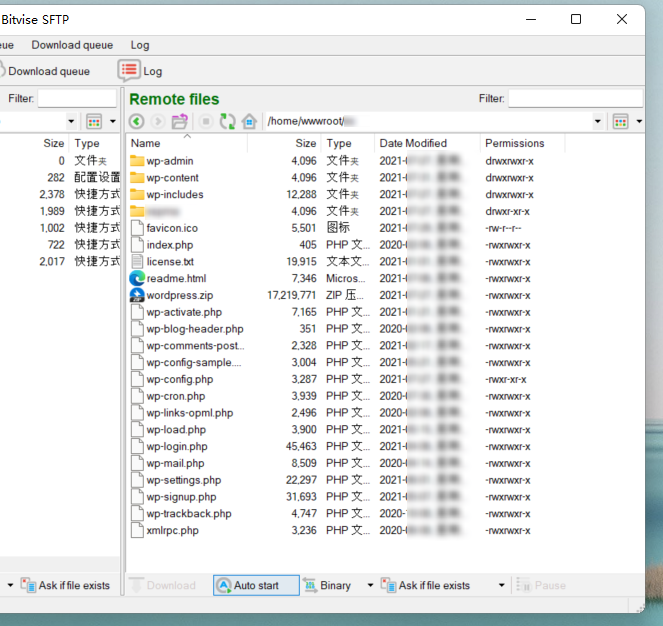Maximize the Bitvise SFTP window
Viewport: 663px width, 626px height.
pyautogui.click(x=575, y=19)
